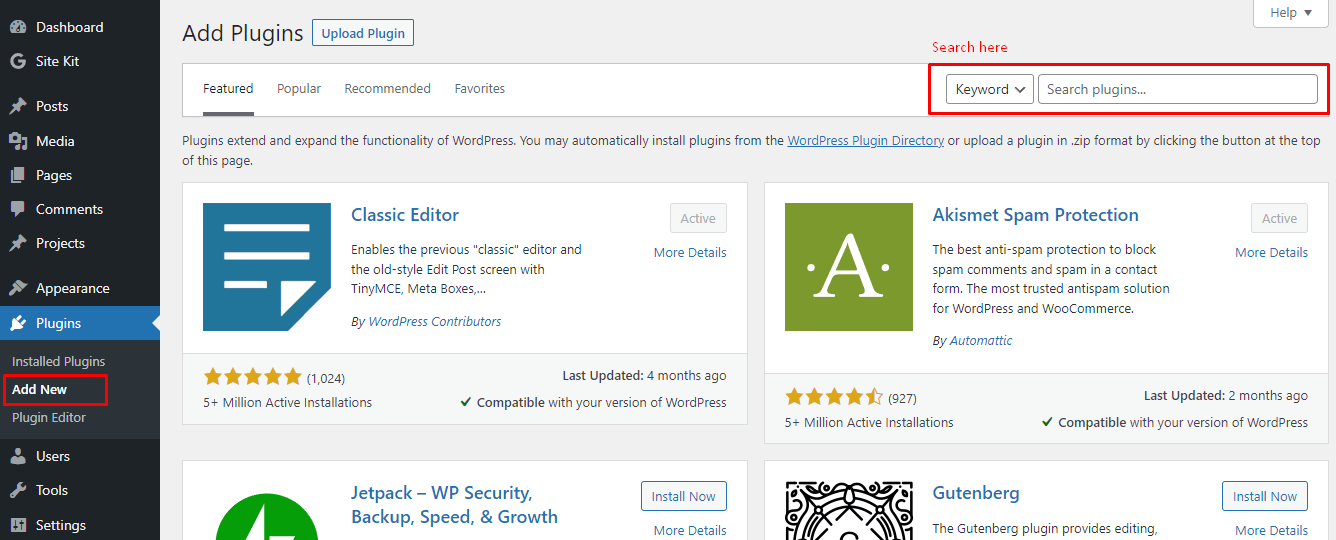Open the Settings menu item

[x=80, y=525]
